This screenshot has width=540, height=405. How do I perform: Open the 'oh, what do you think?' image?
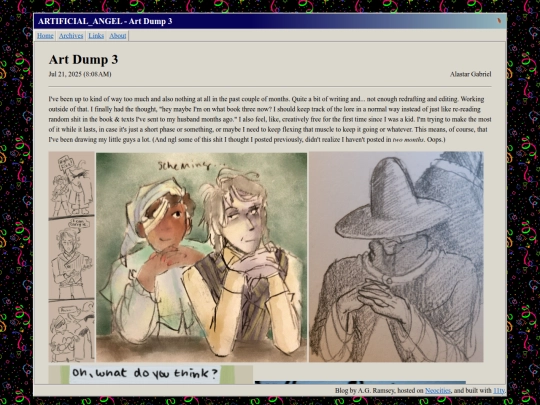150,374
